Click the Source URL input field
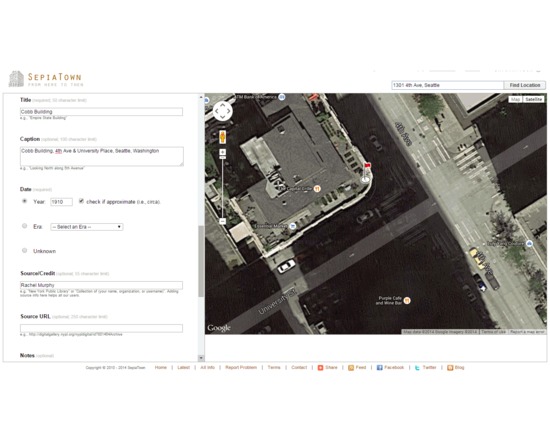Viewport: 550px width, 440px height. (101, 328)
